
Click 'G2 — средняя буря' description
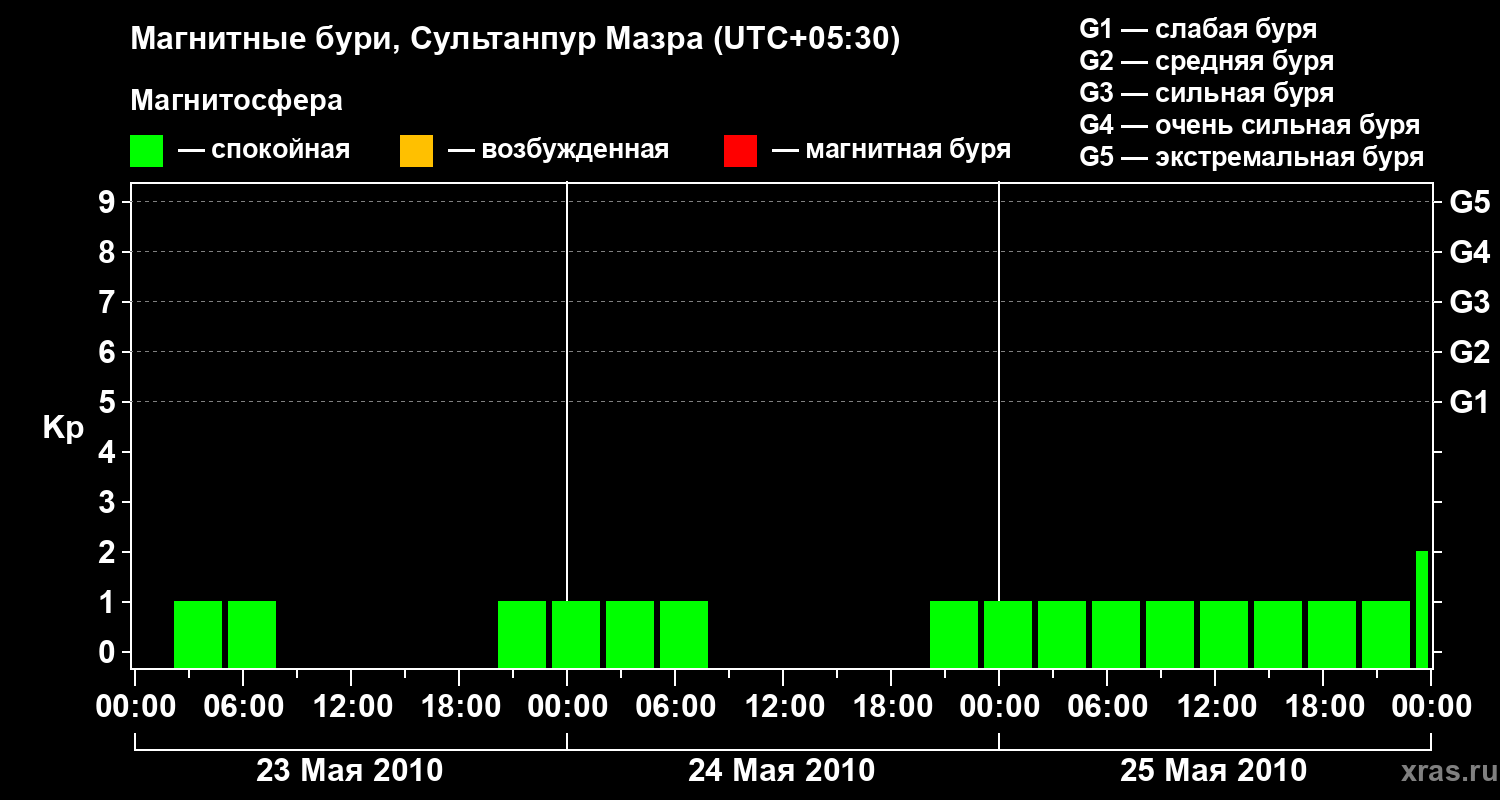(x=1206, y=61)
